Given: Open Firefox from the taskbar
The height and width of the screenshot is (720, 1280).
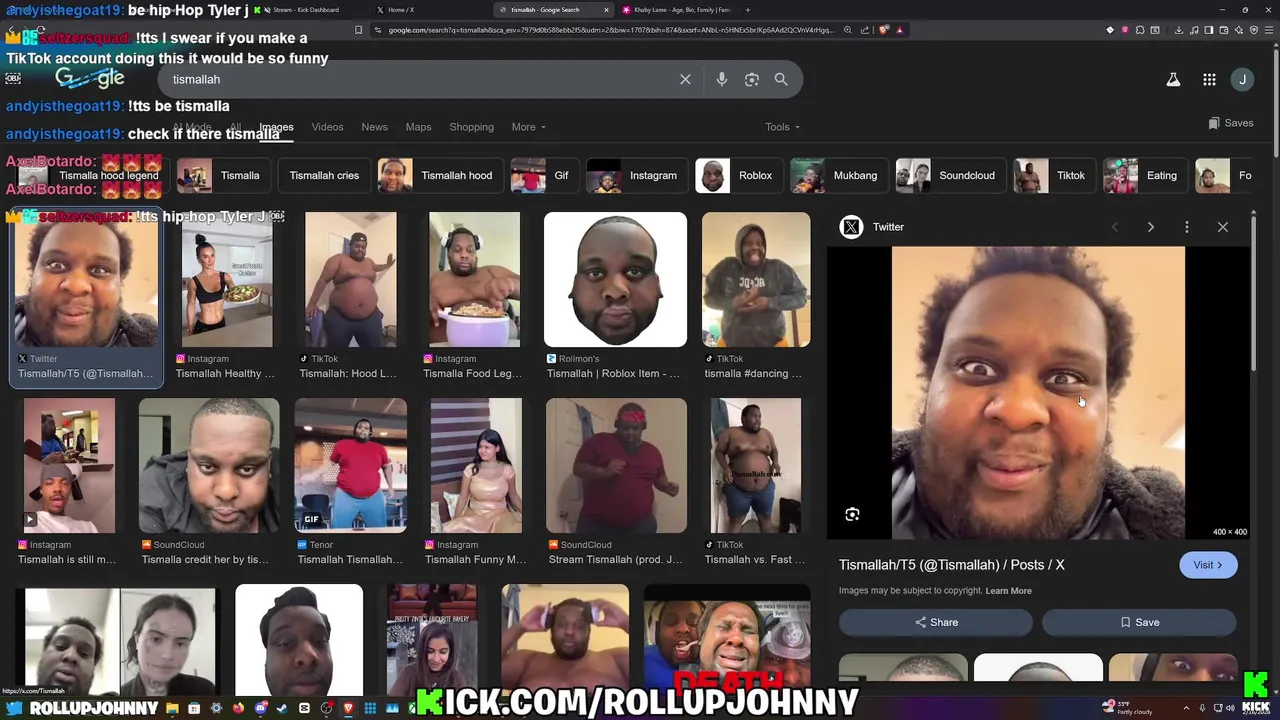Looking at the screenshot, I should pos(238,708).
